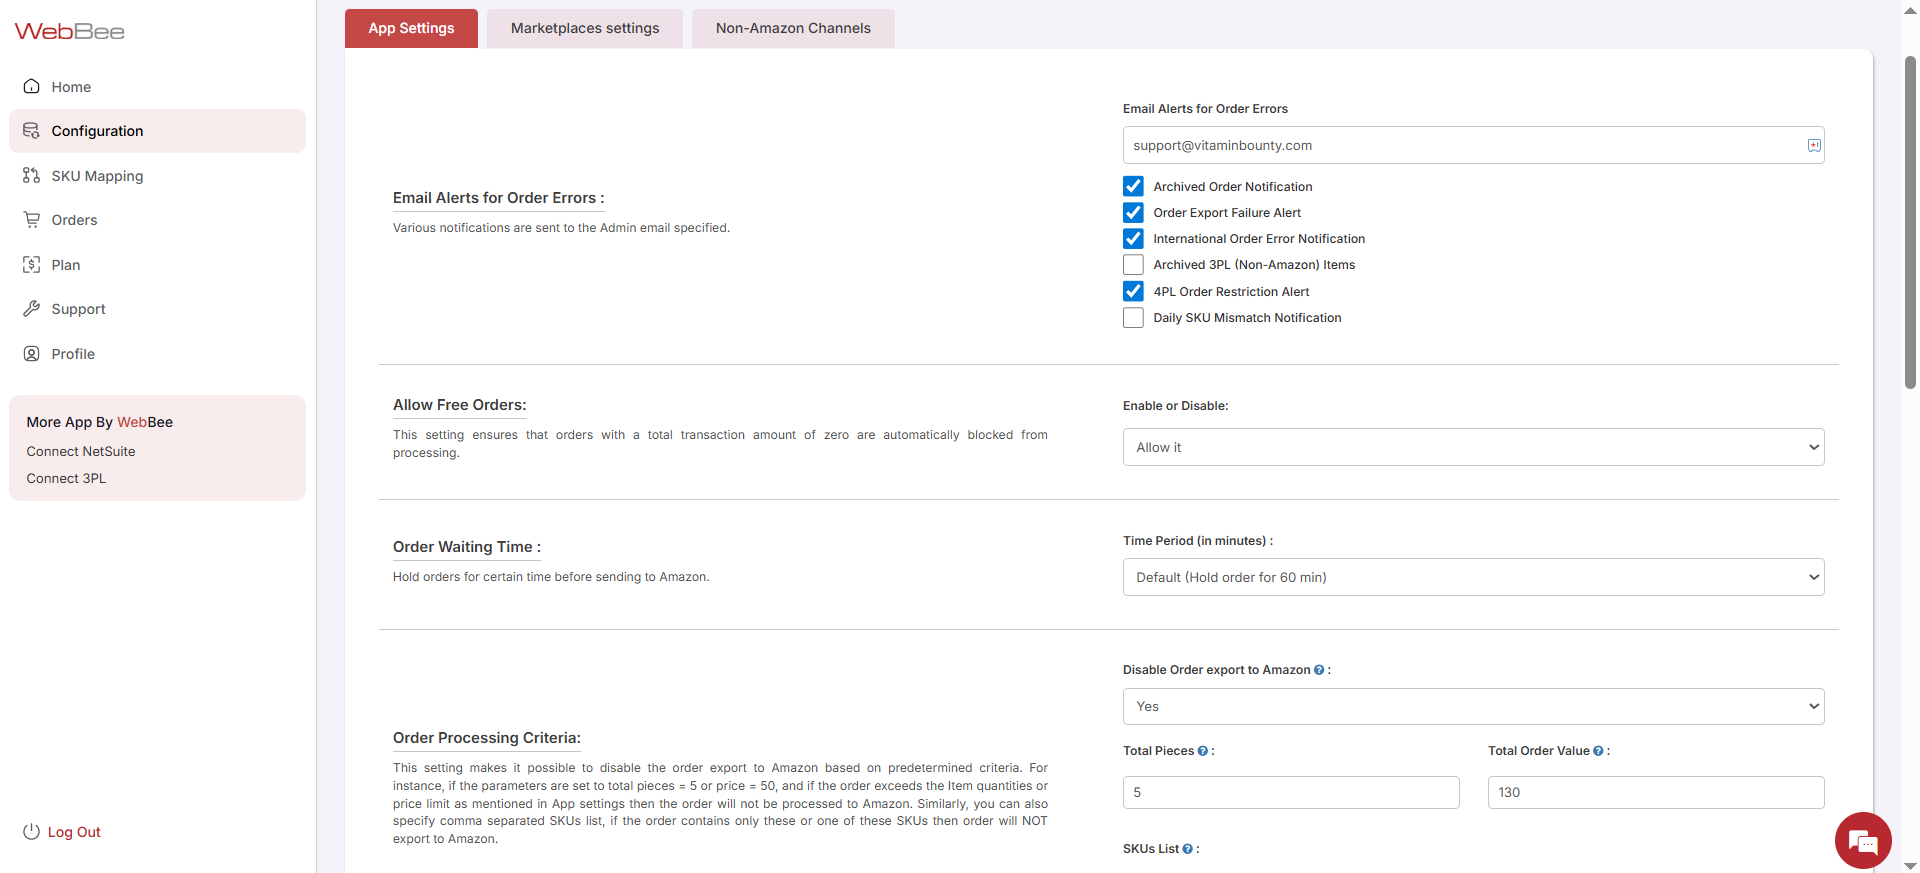Open the Allow Free Orders dropdown
The height and width of the screenshot is (873, 1920).
coord(1472,447)
